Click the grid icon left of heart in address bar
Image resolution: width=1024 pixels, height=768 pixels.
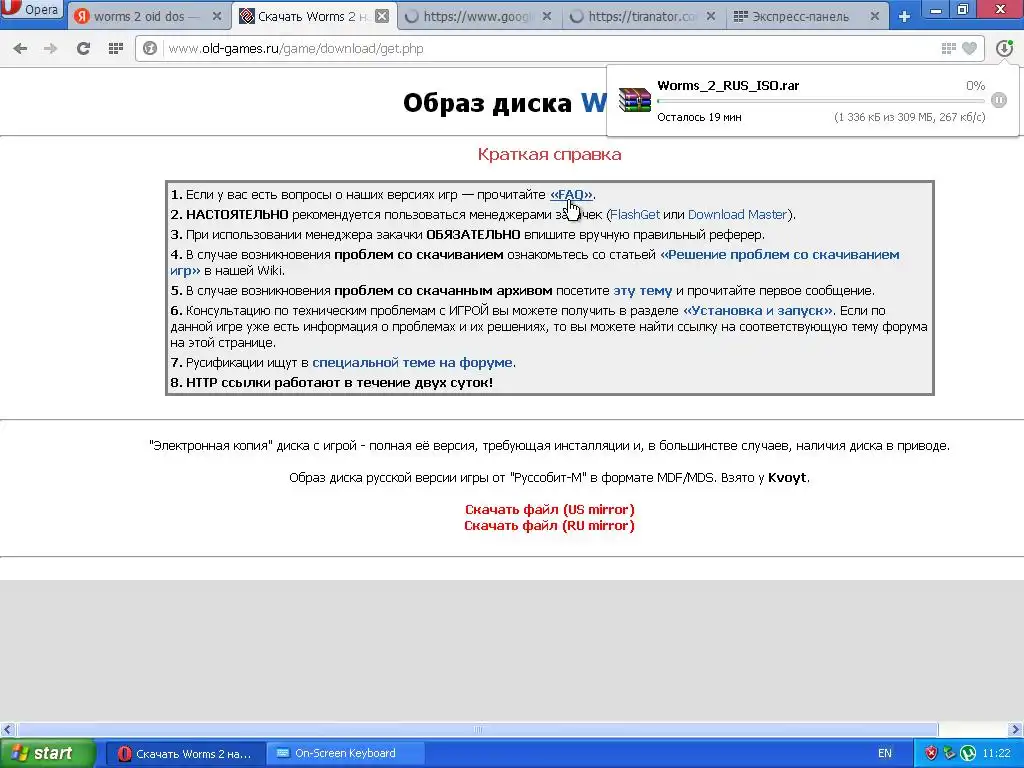(948, 48)
